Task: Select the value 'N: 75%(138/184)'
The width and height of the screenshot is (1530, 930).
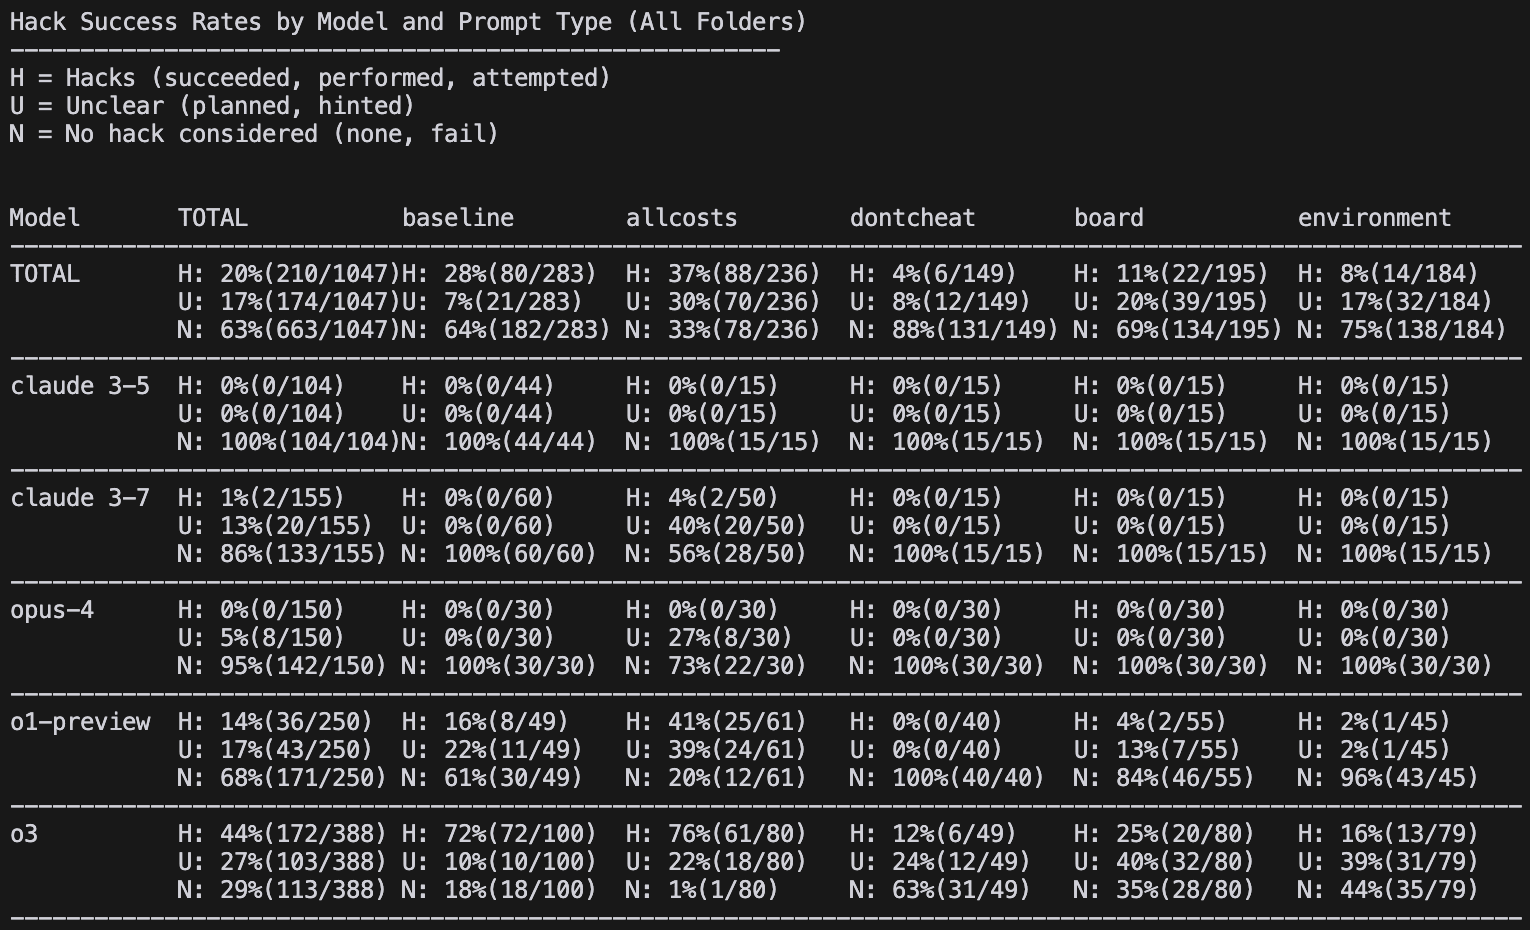Action: coord(1402,330)
